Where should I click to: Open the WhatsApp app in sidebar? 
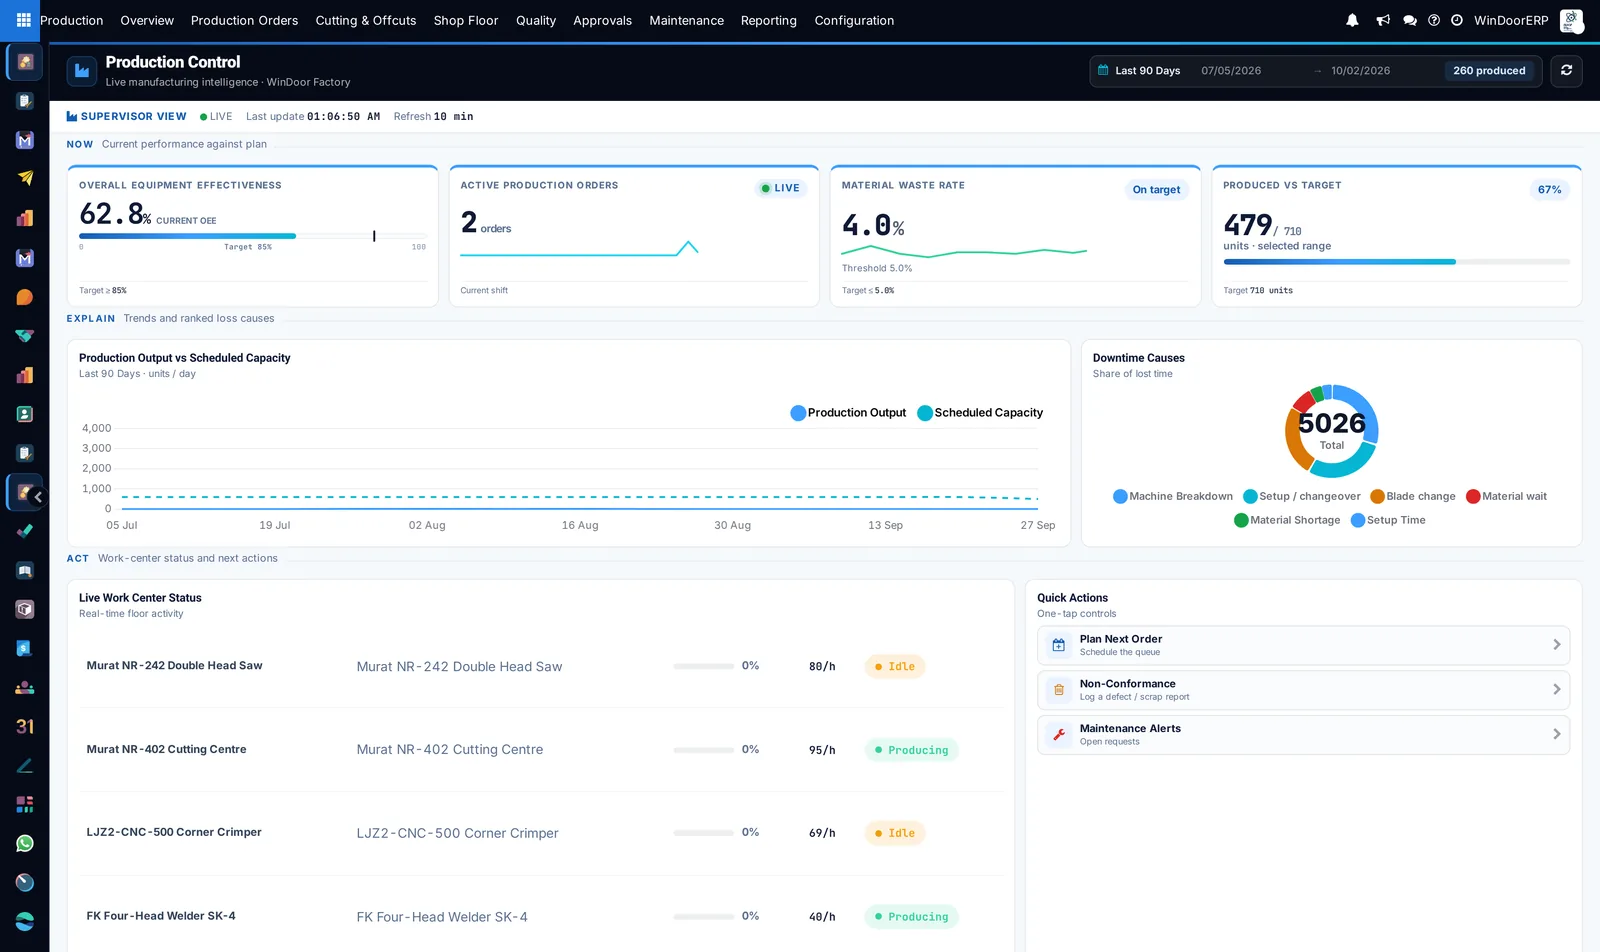coord(25,843)
